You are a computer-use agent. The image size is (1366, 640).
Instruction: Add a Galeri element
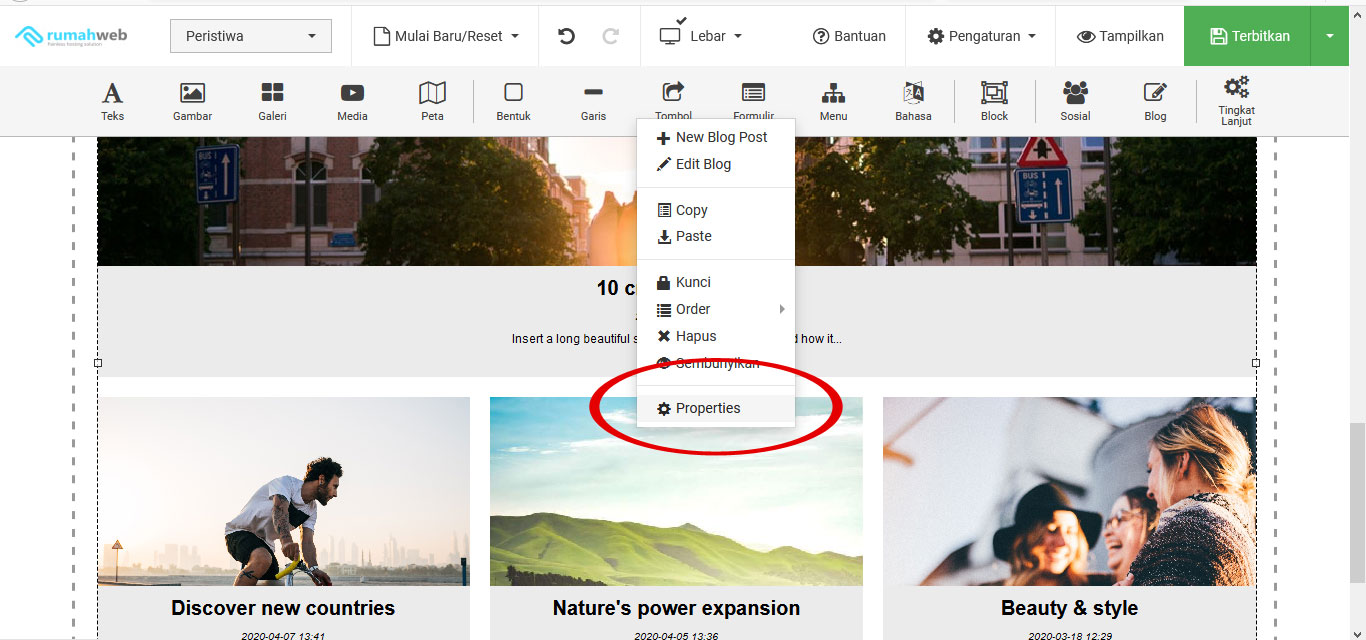pos(272,102)
